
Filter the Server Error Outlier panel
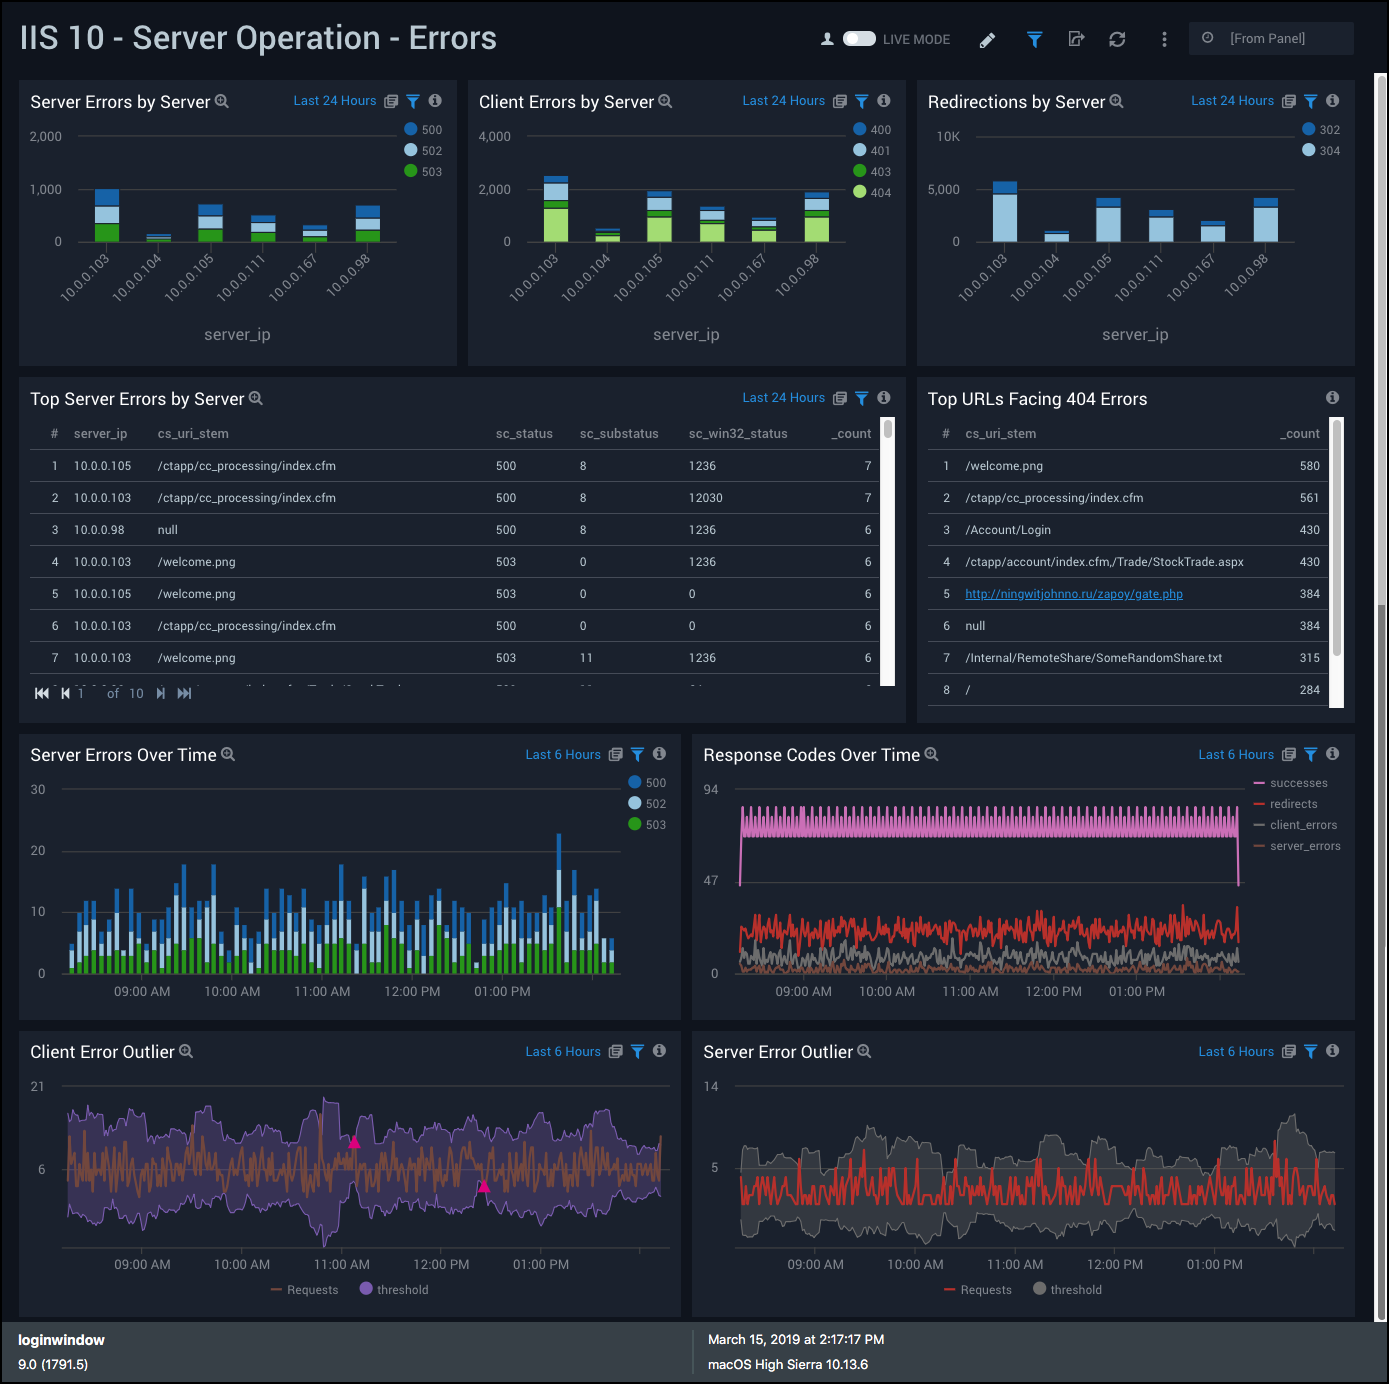click(x=1311, y=1052)
